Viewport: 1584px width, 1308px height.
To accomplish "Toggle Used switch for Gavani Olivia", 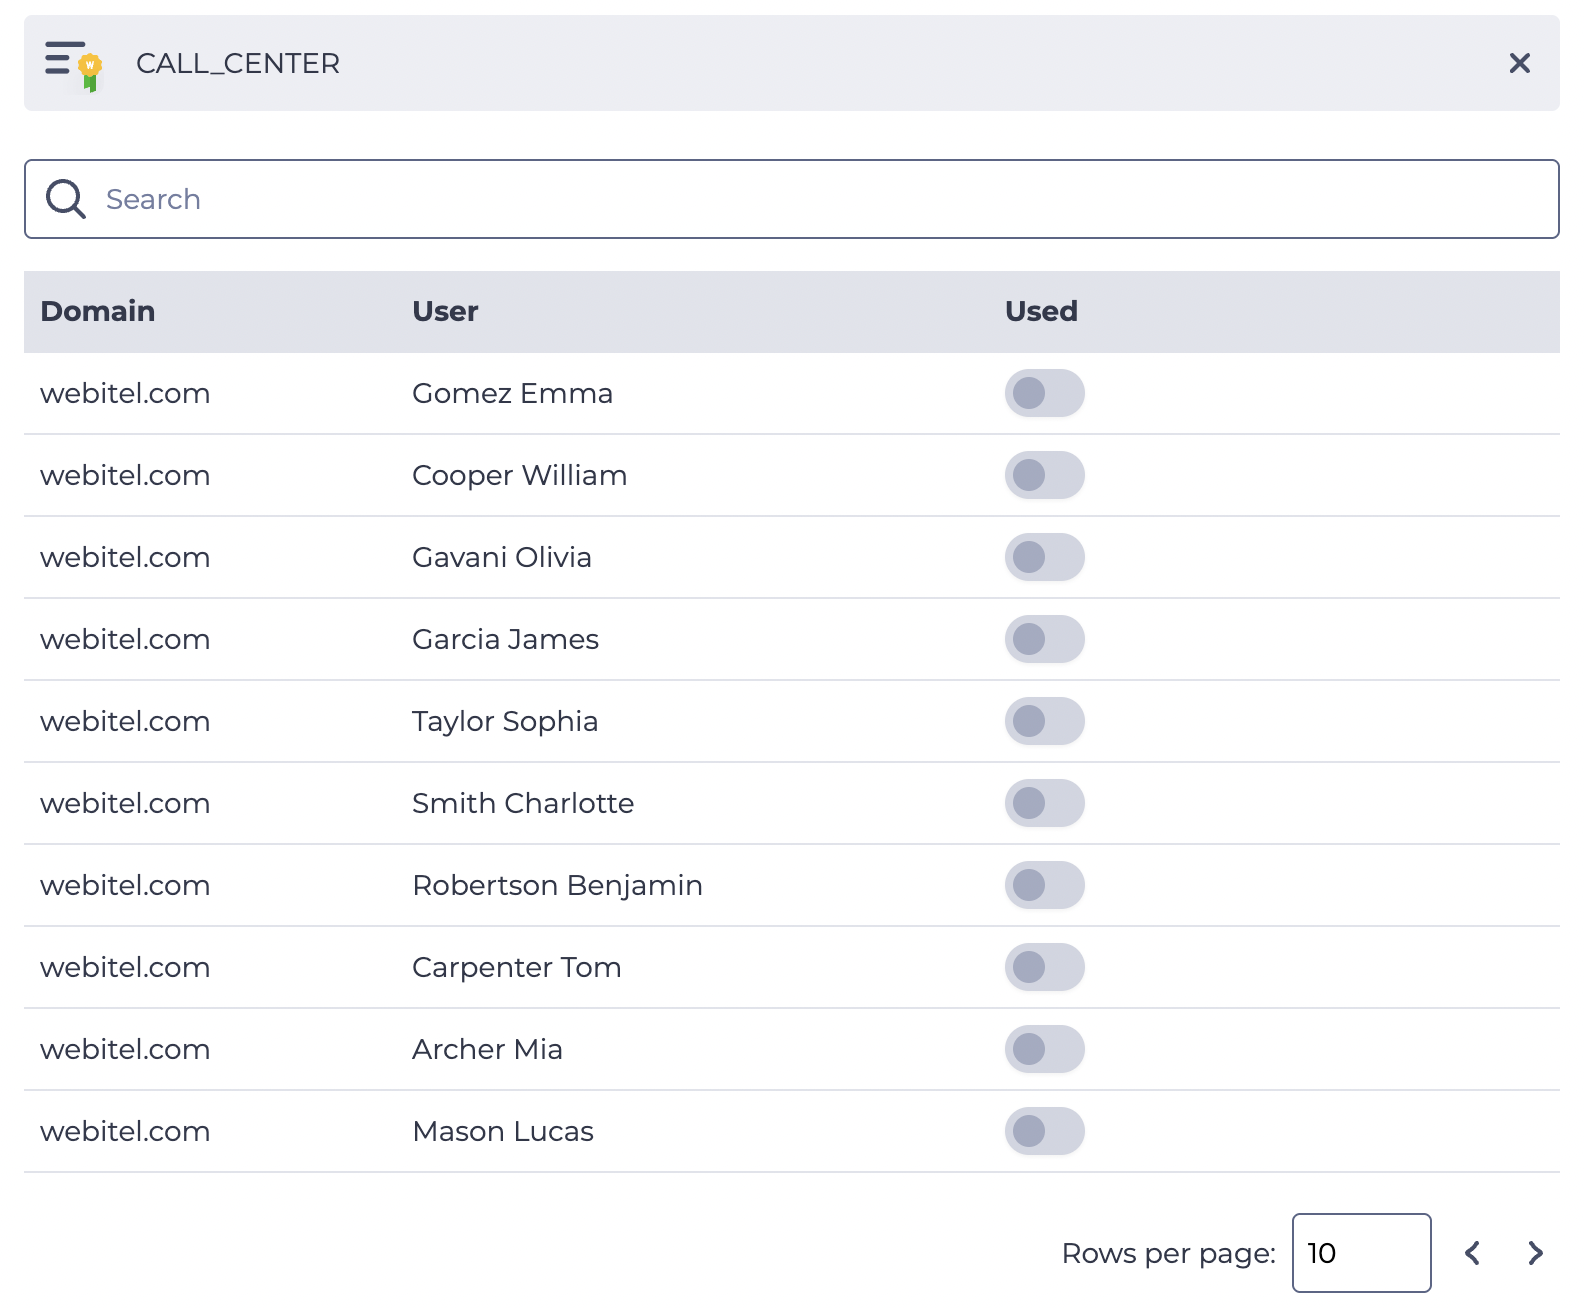I will coord(1044,557).
